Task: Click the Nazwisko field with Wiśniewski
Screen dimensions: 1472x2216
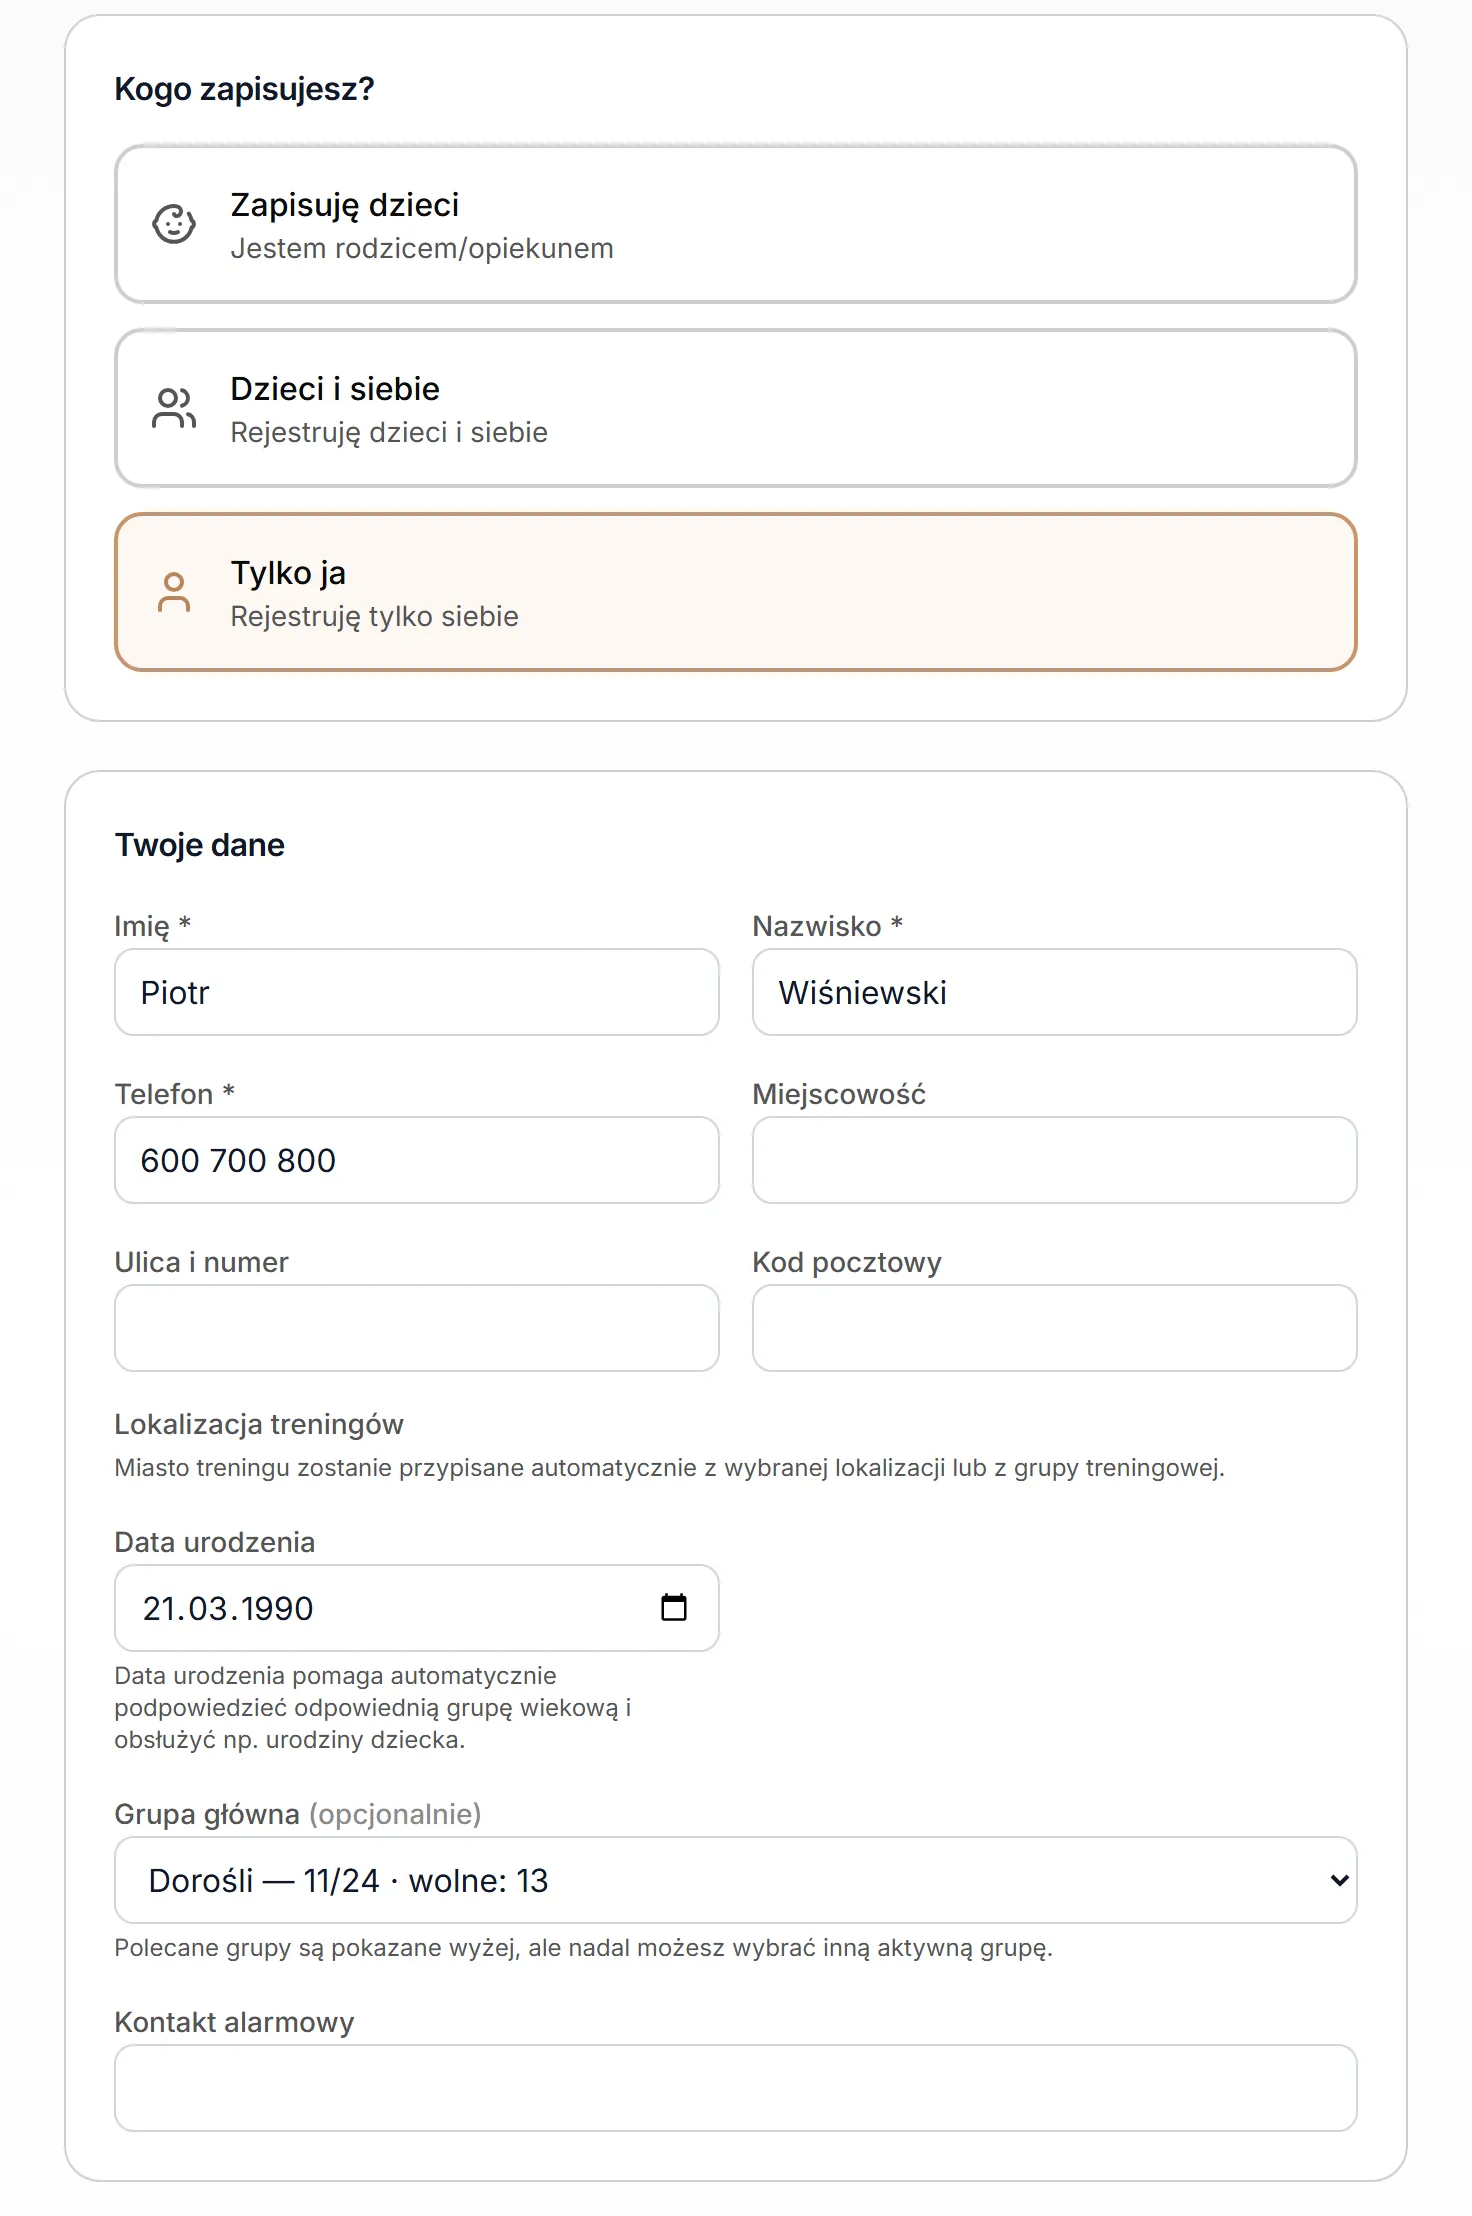Action: click(x=1055, y=992)
